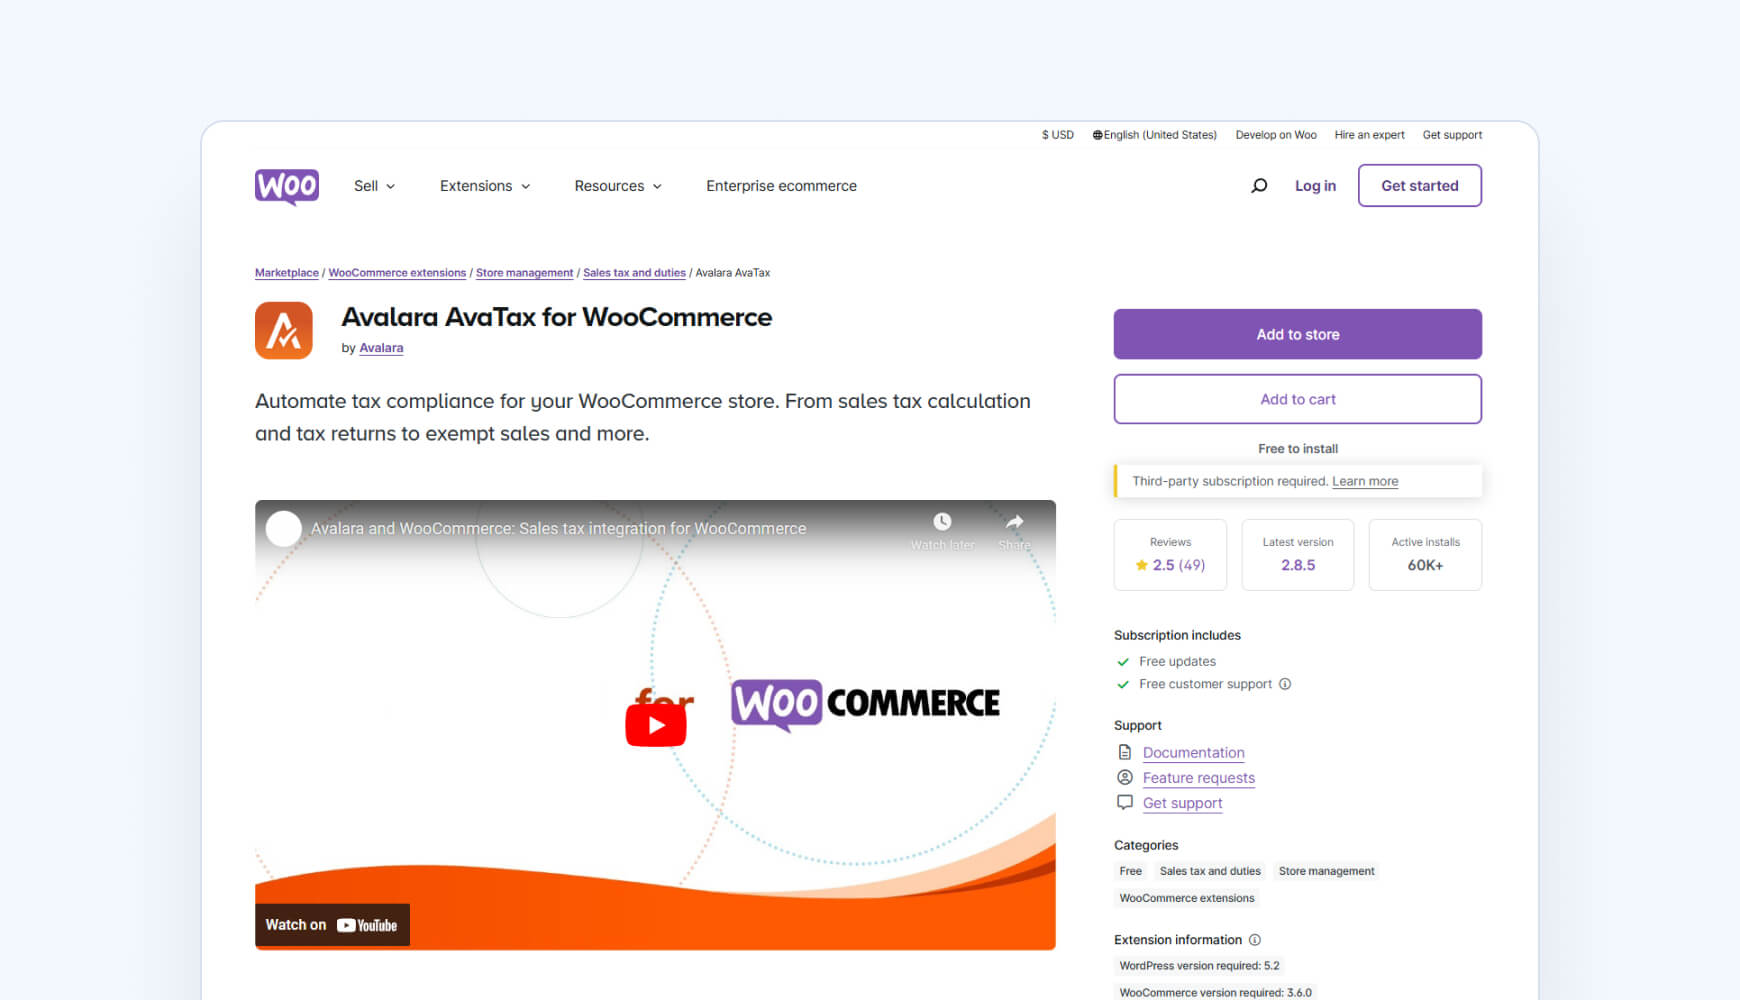Select WooCommerce extensions category tag
The width and height of the screenshot is (1740, 1000).
(x=1187, y=898)
